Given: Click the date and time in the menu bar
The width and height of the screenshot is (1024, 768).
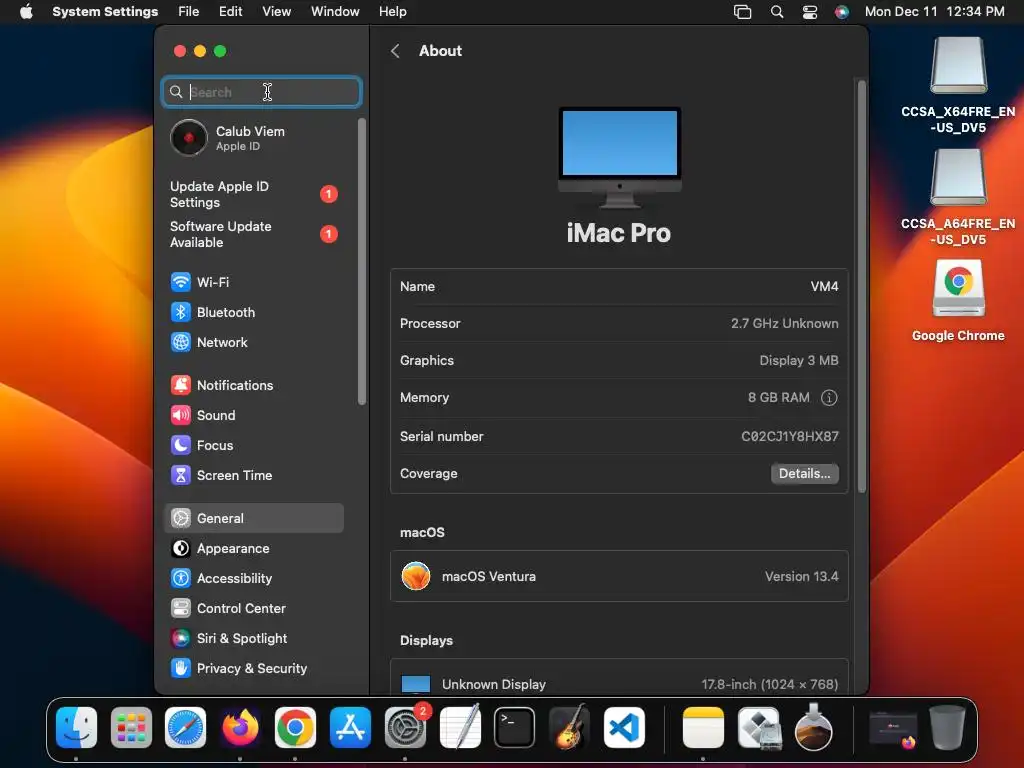Looking at the screenshot, I should (x=935, y=12).
